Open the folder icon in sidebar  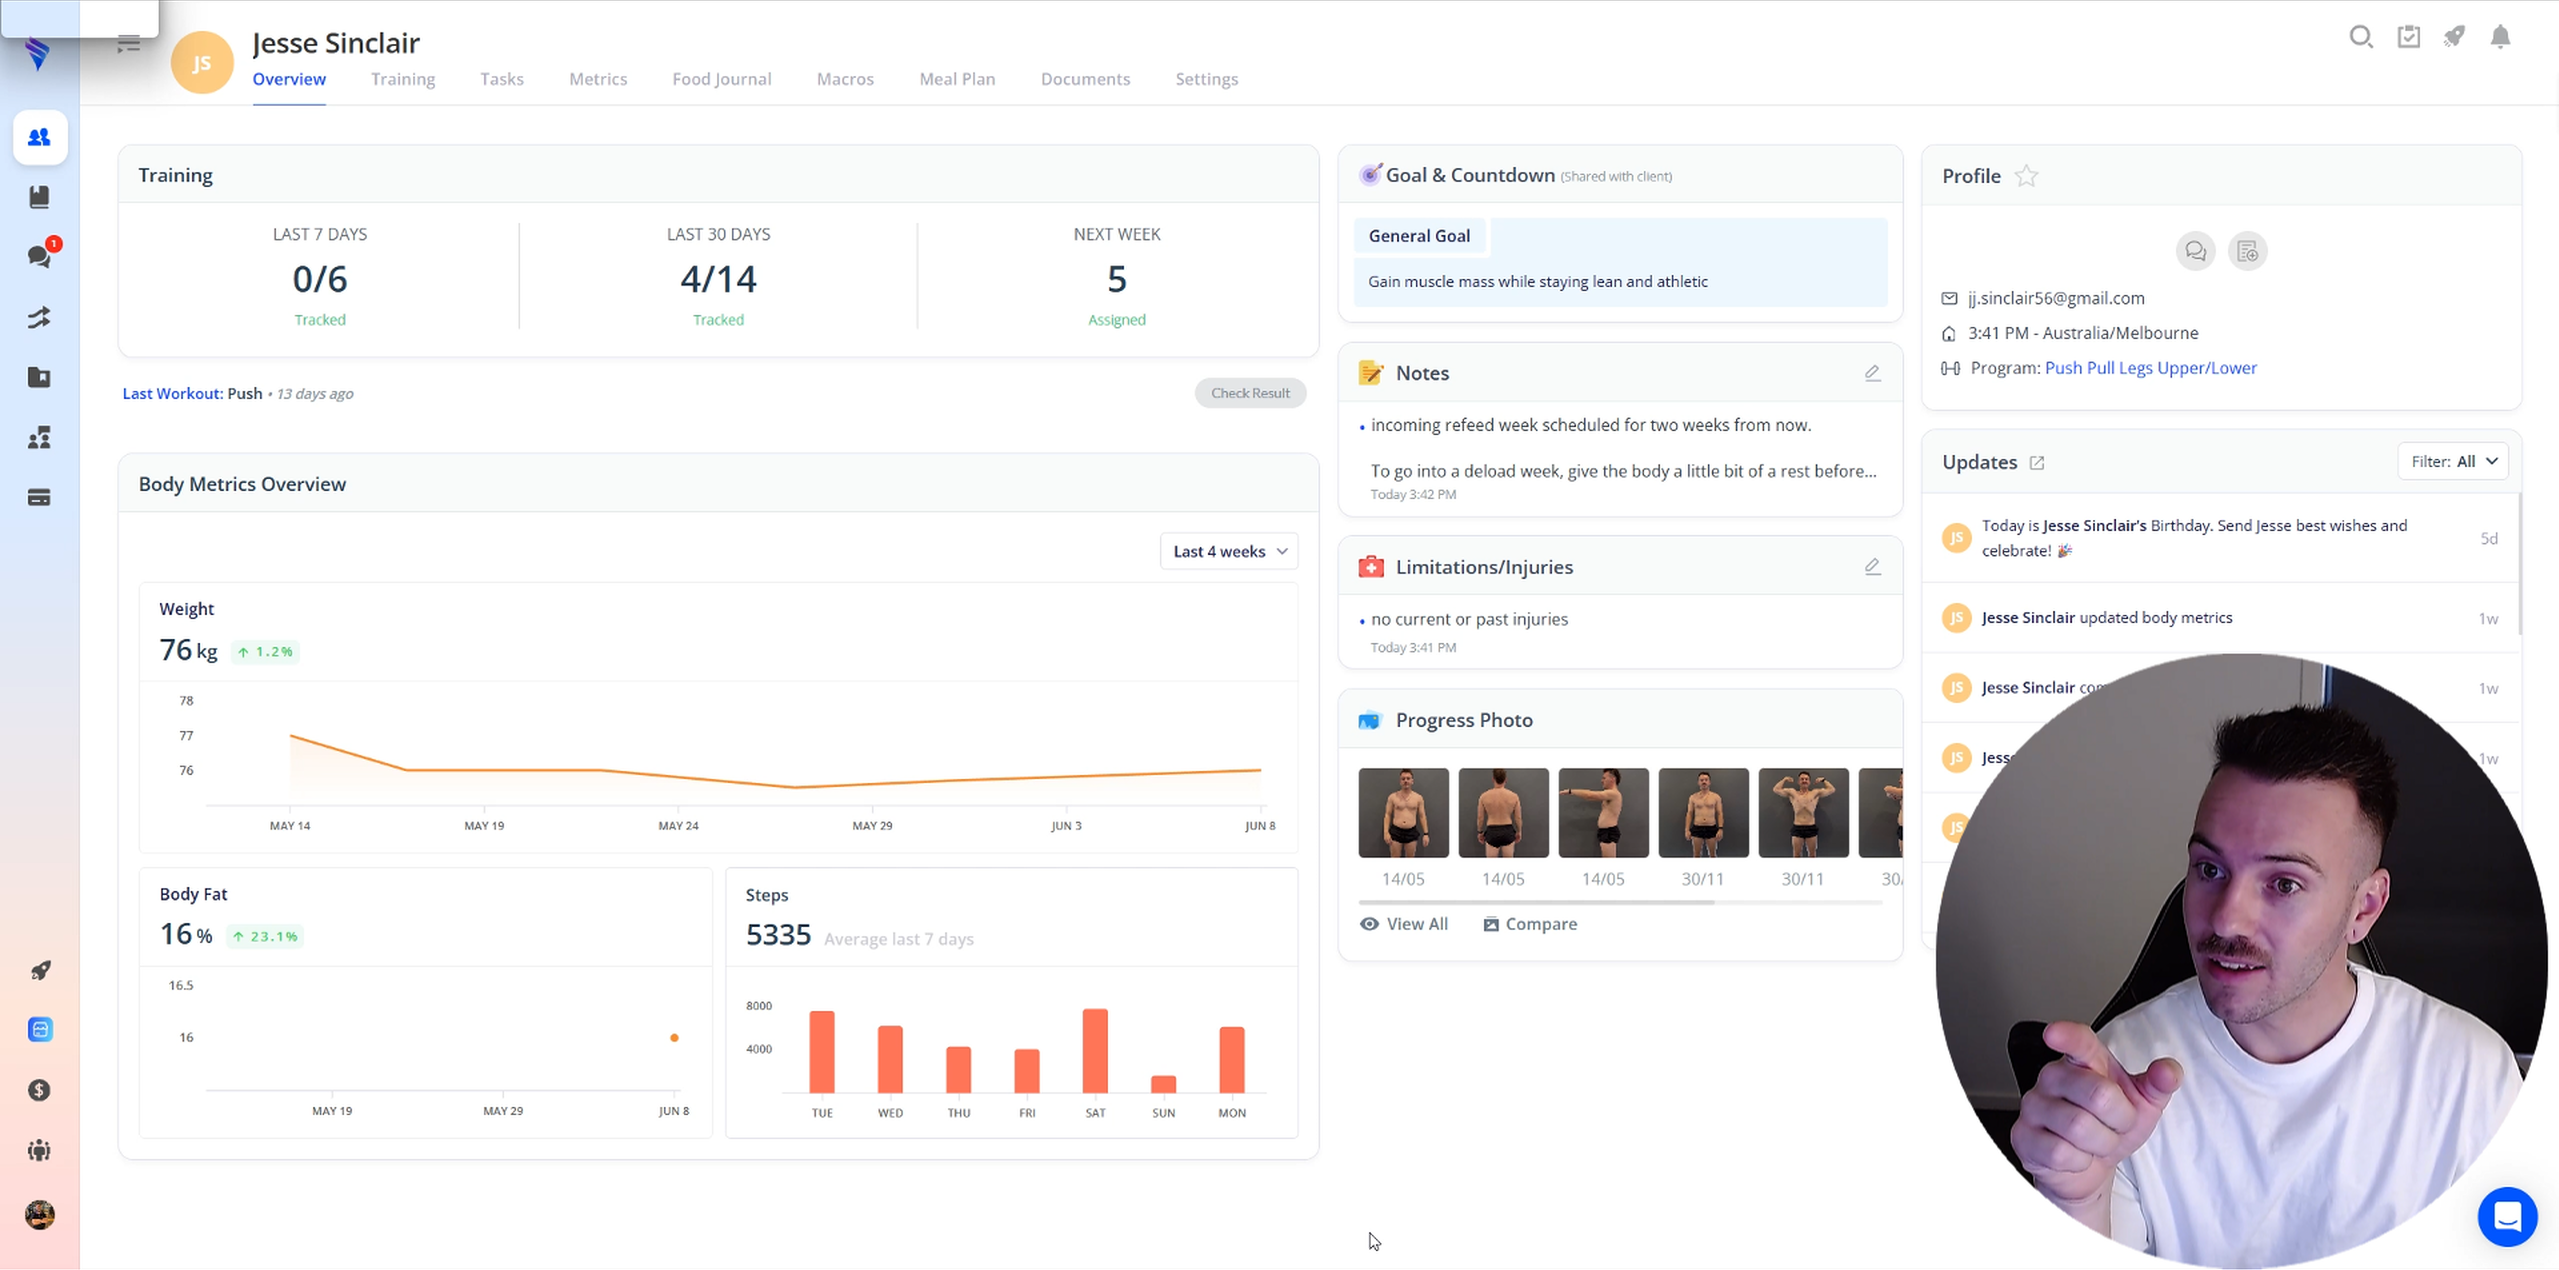coord(39,377)
